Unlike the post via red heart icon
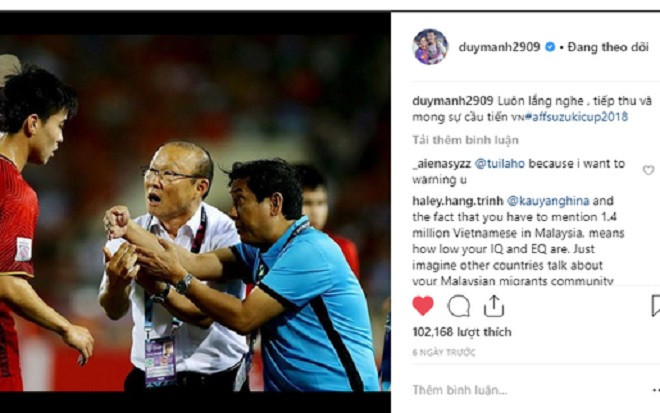This screenshot has width=660, height=413. pyautogui.click(x=423, y=306)
